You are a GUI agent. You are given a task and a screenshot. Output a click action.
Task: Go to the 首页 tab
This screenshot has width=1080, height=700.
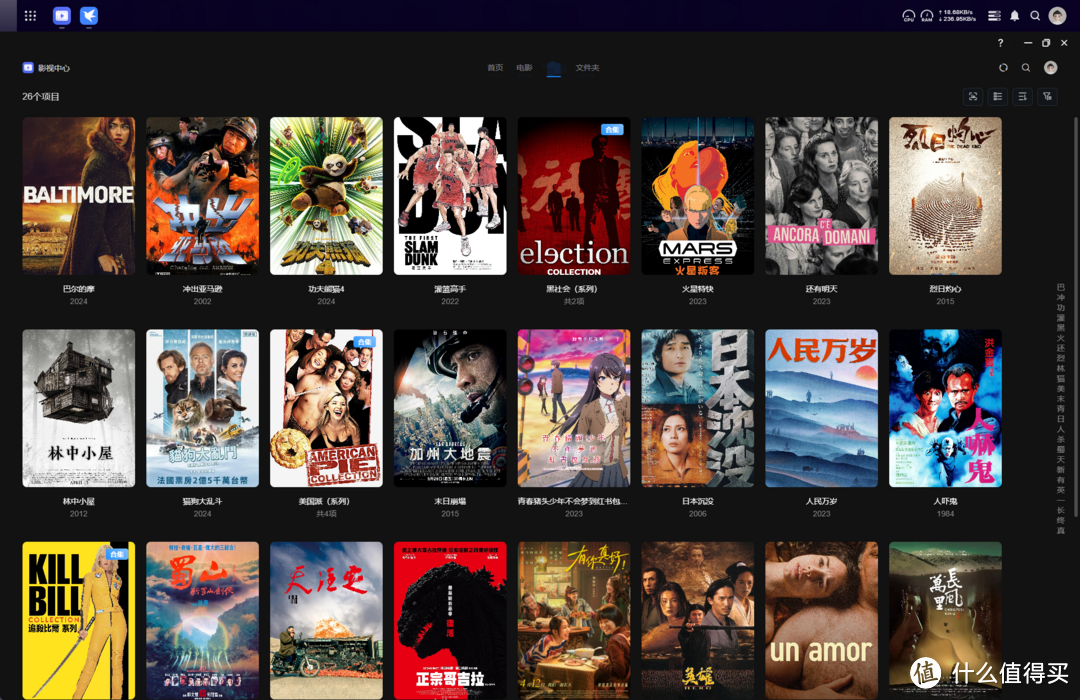point(495,68)
